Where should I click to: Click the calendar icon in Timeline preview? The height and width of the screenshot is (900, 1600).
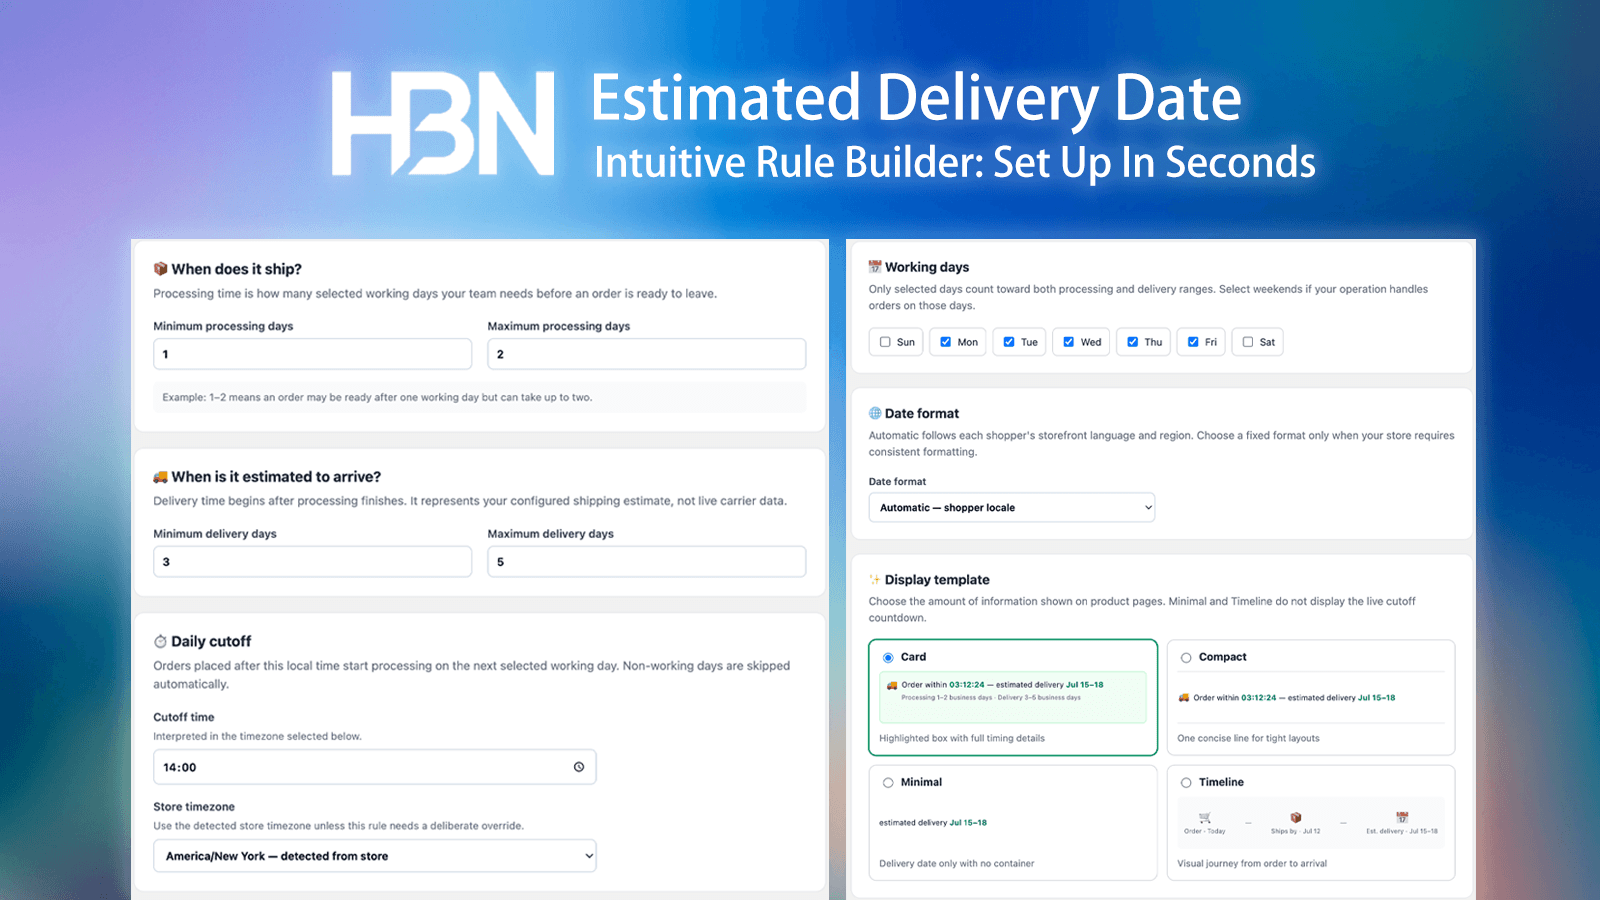click(1402, 817)
